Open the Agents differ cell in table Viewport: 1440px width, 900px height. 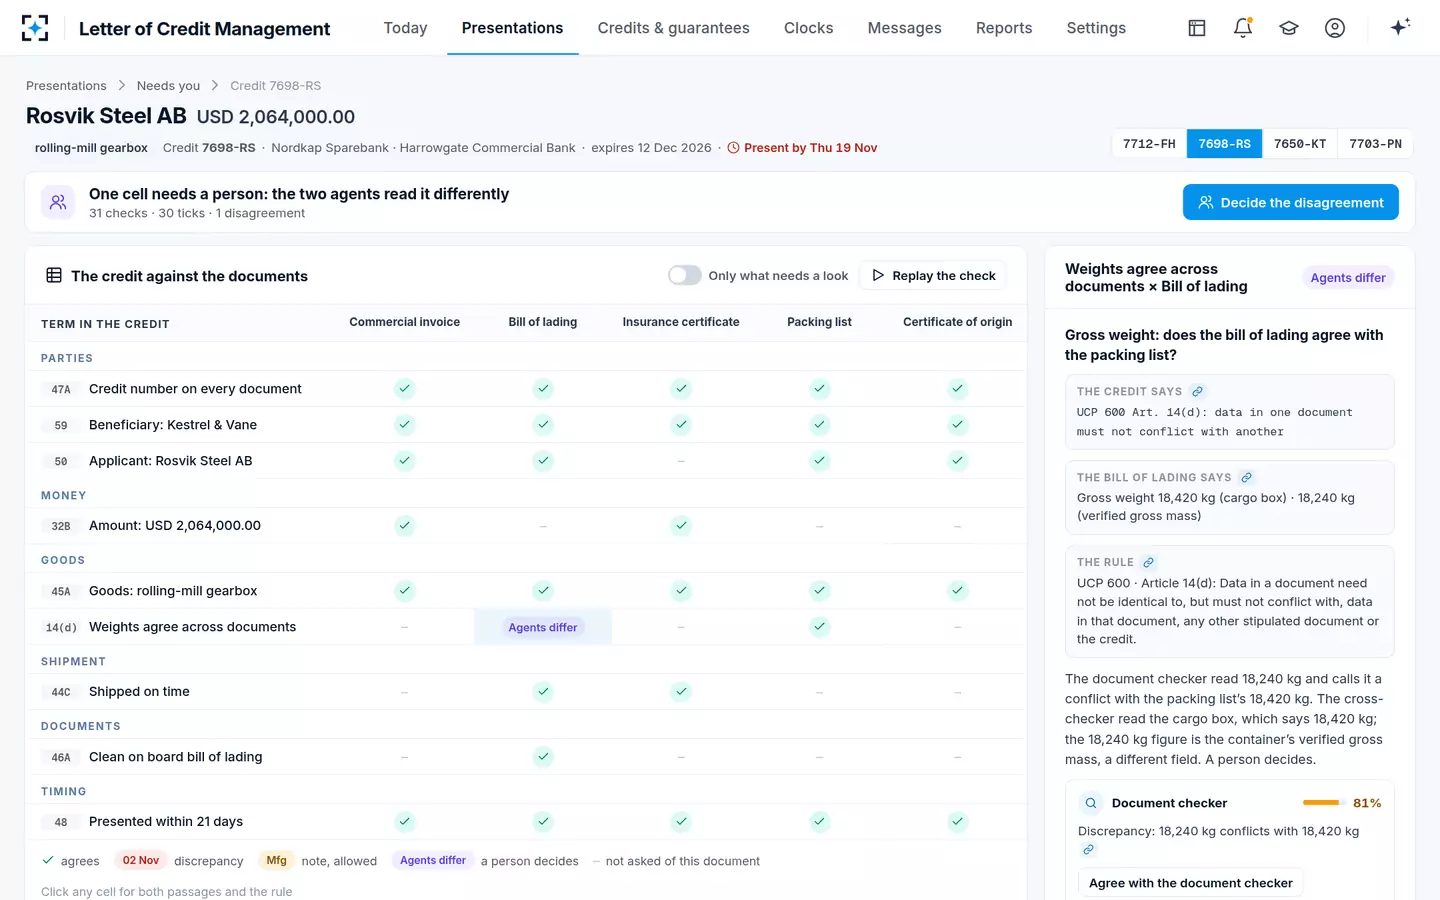pyautogui.click(x=543, y=627)
